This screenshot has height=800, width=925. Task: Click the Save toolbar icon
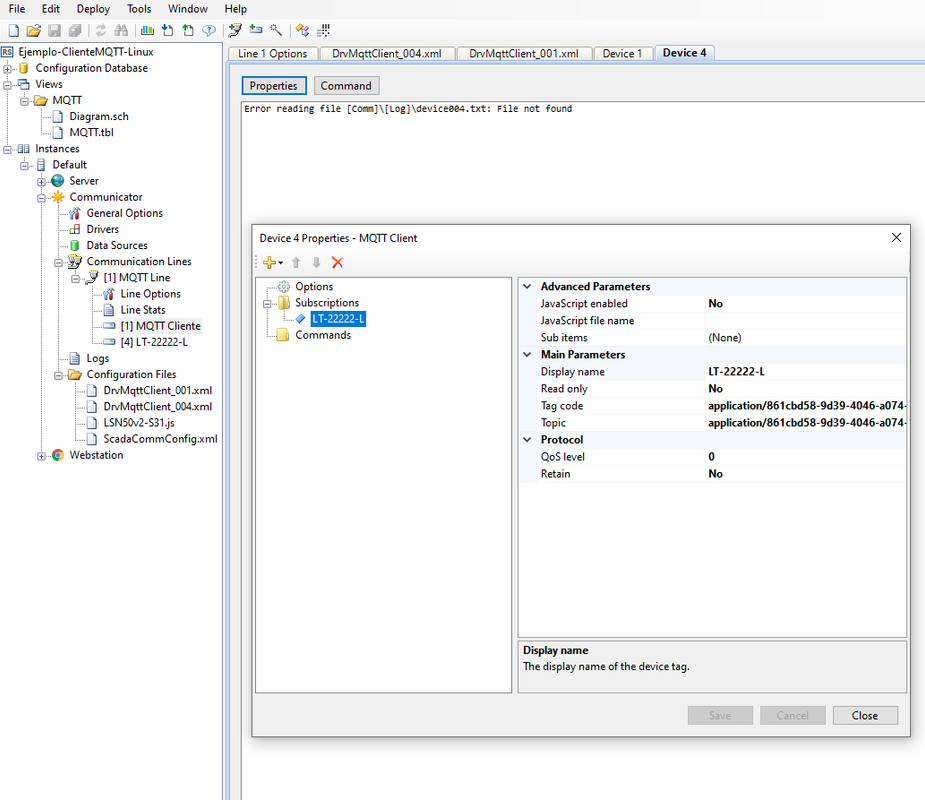pos(54,30)
